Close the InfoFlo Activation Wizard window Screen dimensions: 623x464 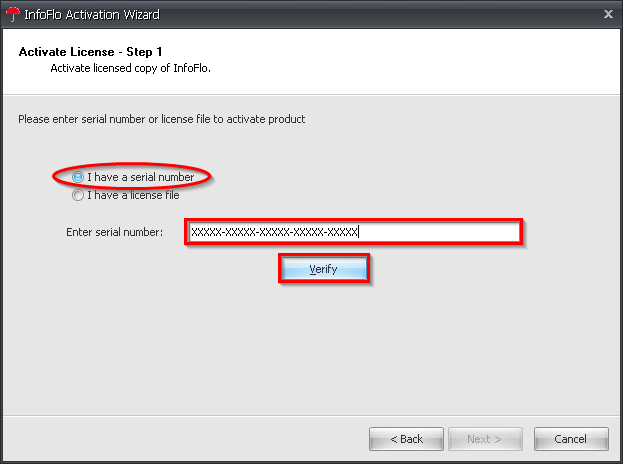(608, 15)
